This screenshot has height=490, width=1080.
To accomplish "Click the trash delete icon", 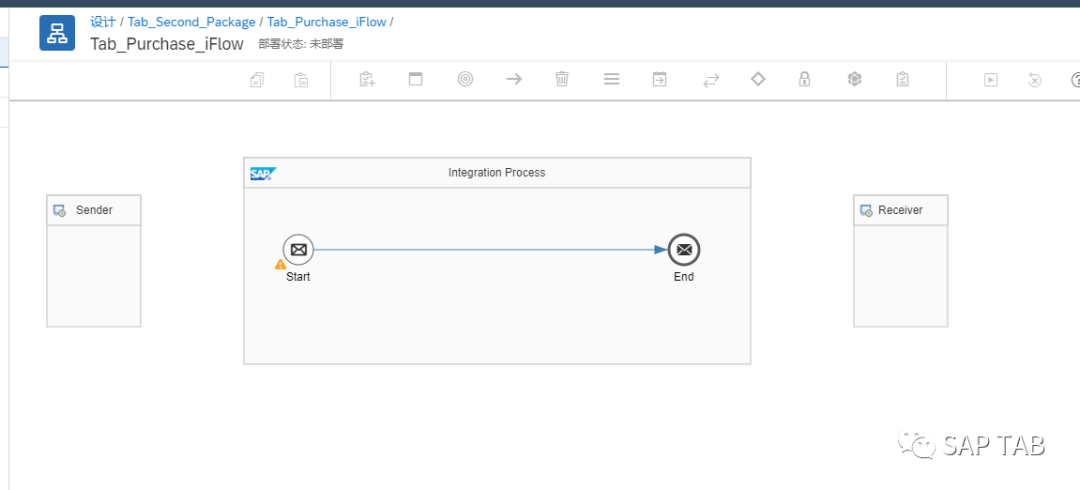I will pos(562,79).
